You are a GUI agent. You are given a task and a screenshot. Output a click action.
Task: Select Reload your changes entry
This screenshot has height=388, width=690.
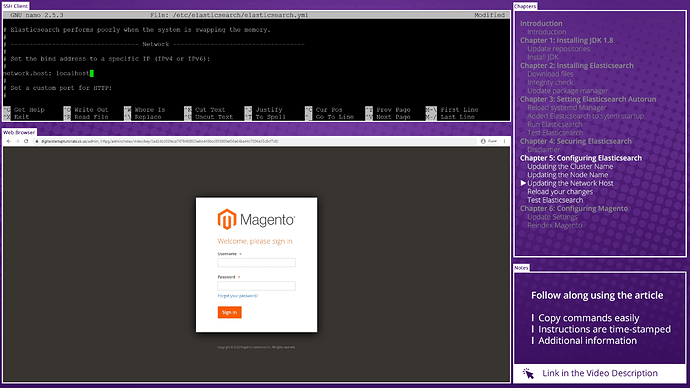coord(560,191)
